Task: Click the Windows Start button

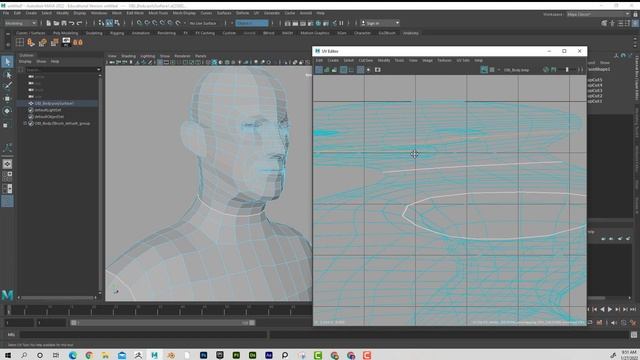Action: [8, 355]
